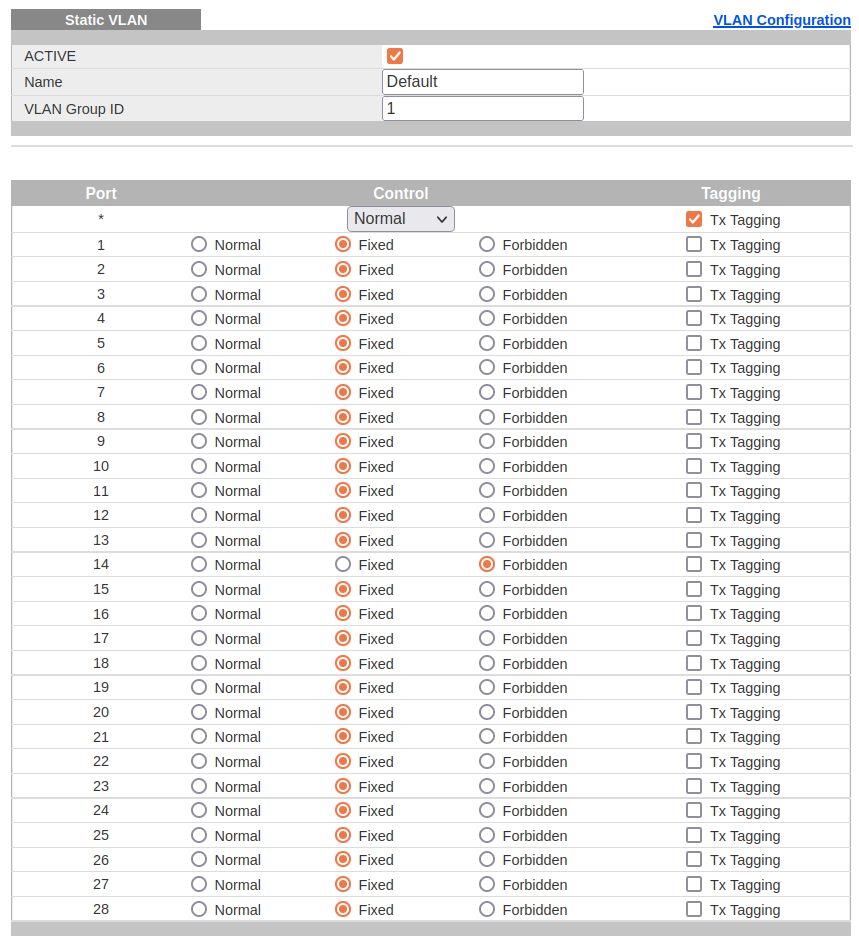The height and width of the screenshot is (944, 859).
Task: Select Fixed for port 14
Action: 343,564
